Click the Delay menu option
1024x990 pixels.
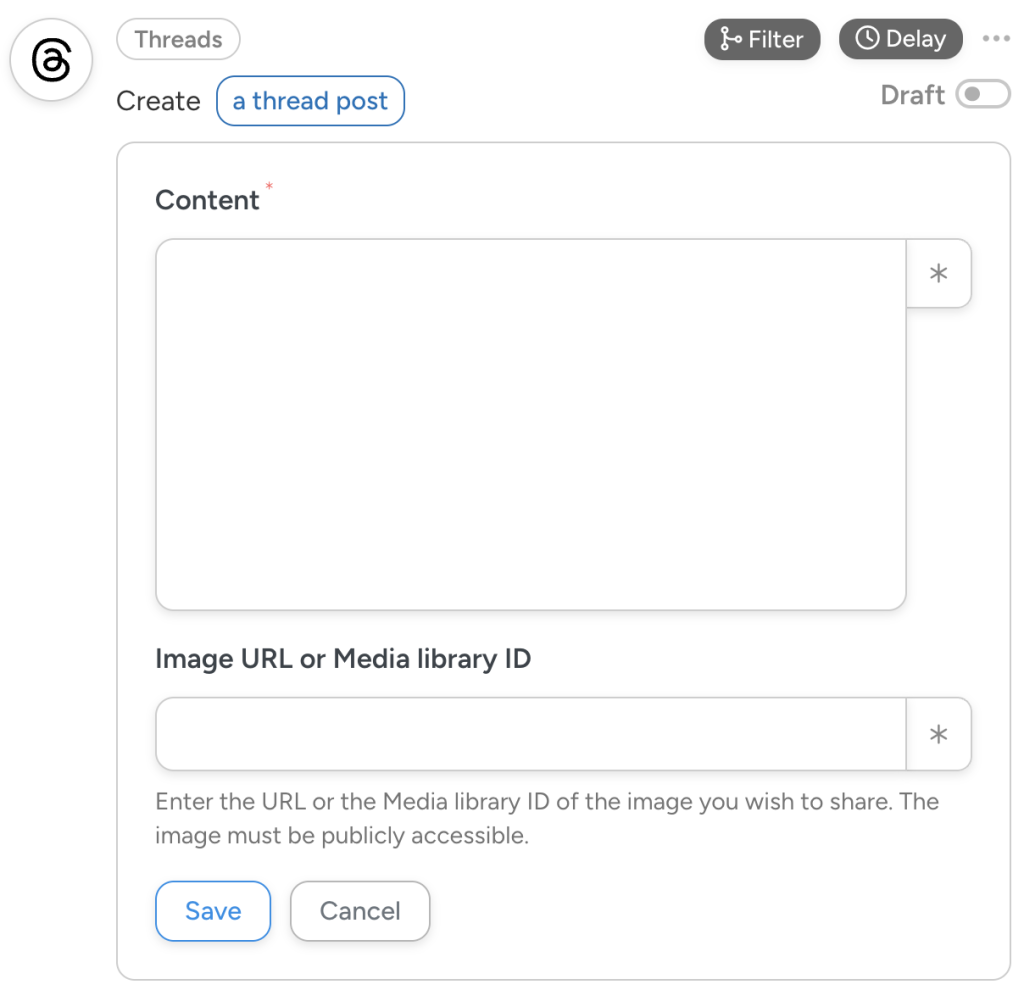click(900, 39)
